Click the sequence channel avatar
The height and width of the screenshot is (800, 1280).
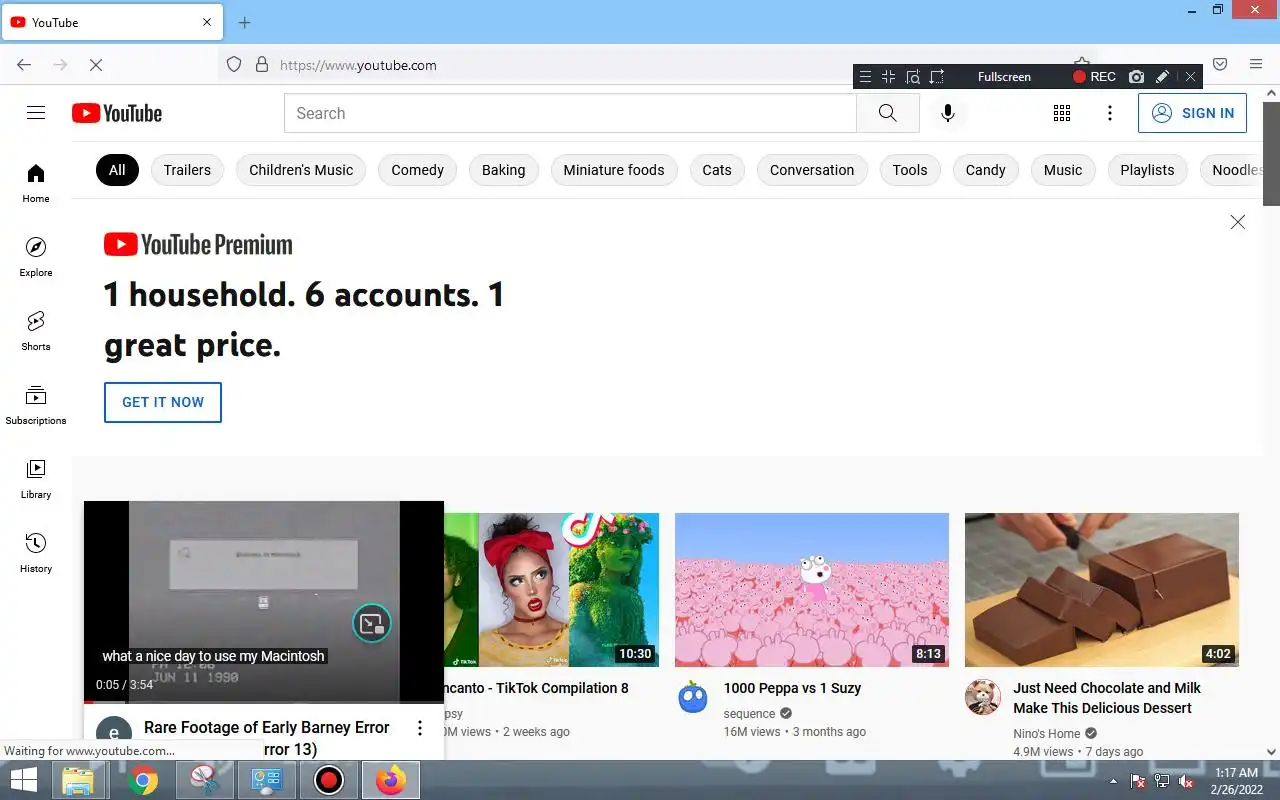pos(693,697)
